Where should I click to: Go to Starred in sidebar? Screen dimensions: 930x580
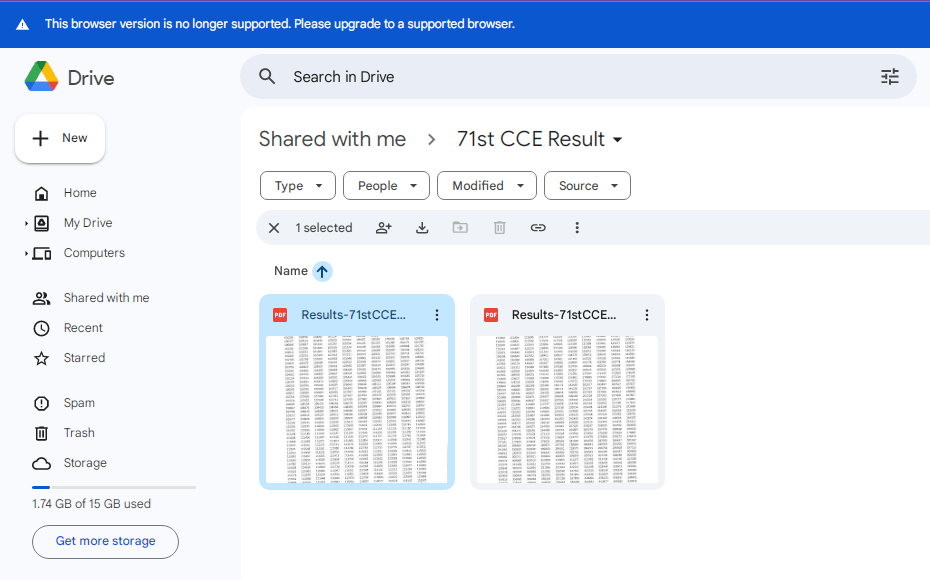pyautogui.click(x=84, y=358)
